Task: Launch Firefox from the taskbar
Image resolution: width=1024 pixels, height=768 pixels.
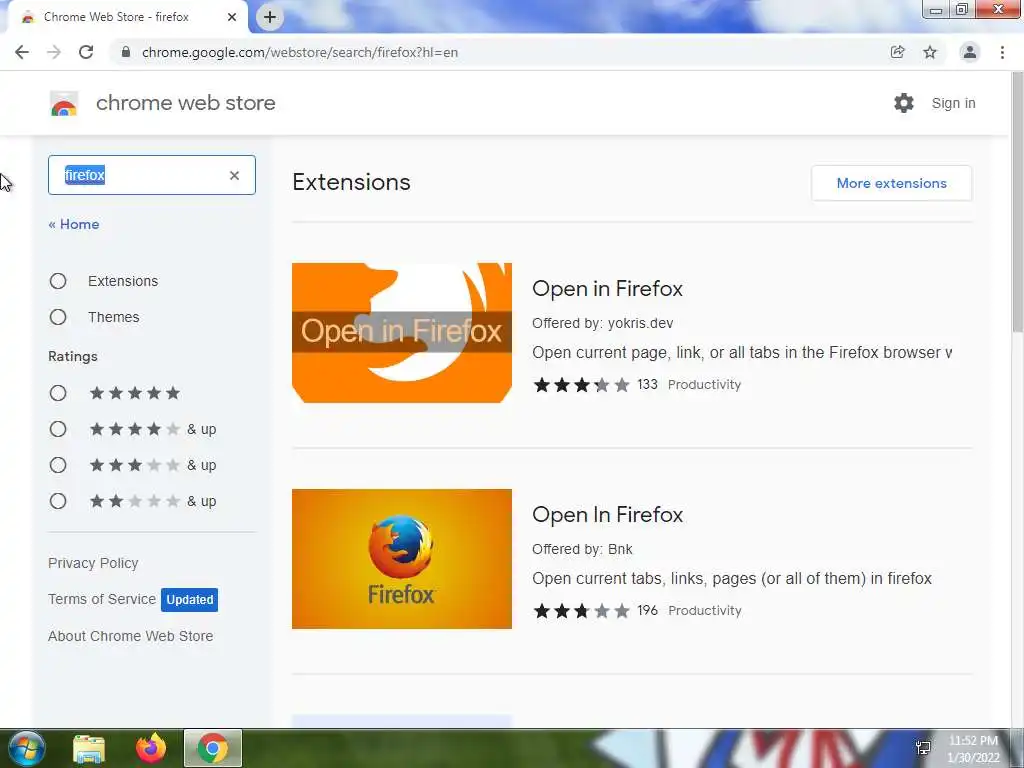Action: 151,748
